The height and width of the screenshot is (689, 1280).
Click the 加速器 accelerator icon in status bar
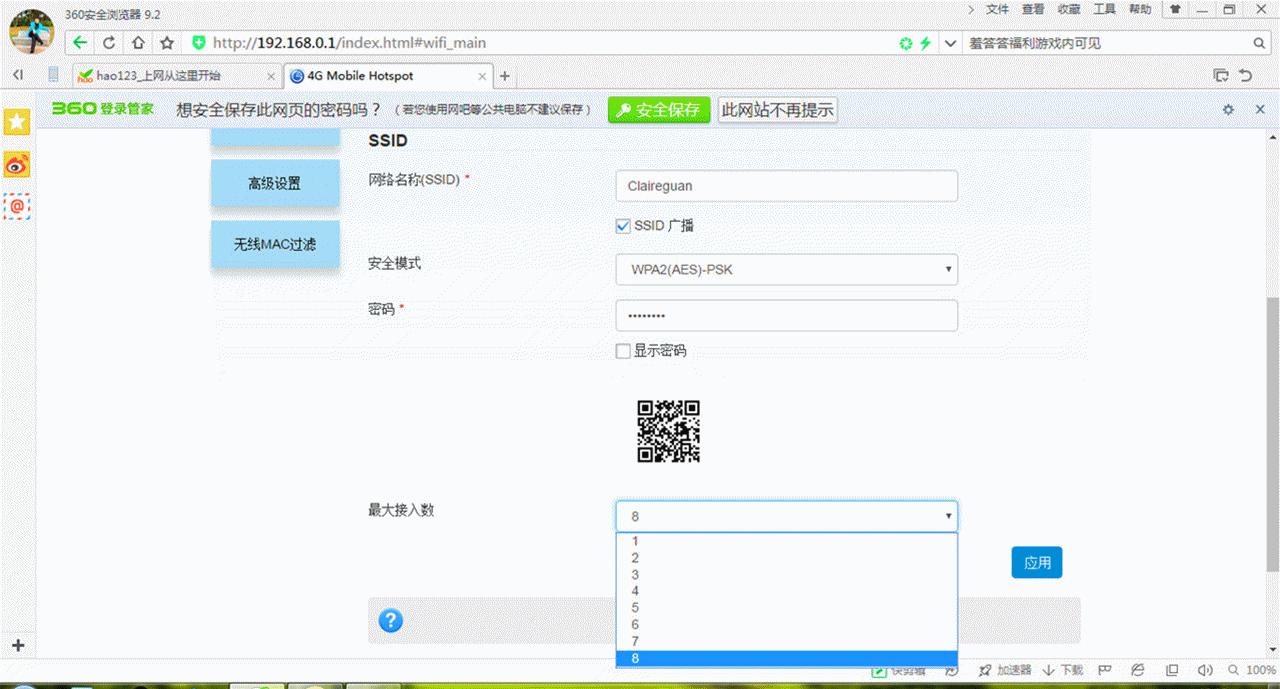coord(1002,670)
